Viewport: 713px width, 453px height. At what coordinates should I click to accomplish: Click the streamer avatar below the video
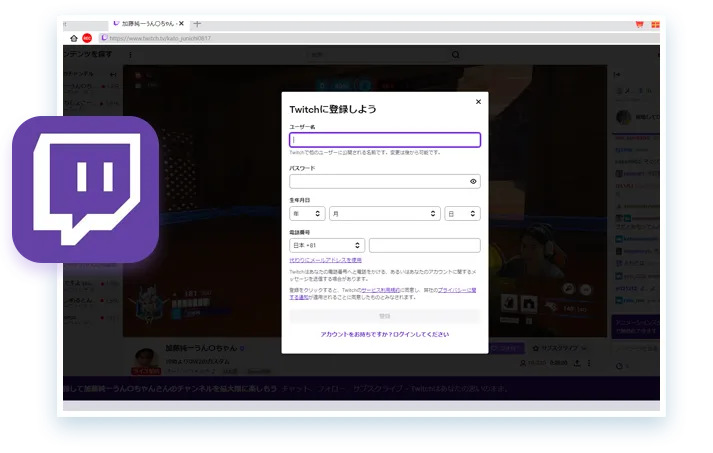pyautogui.click(x=146, y=361)
